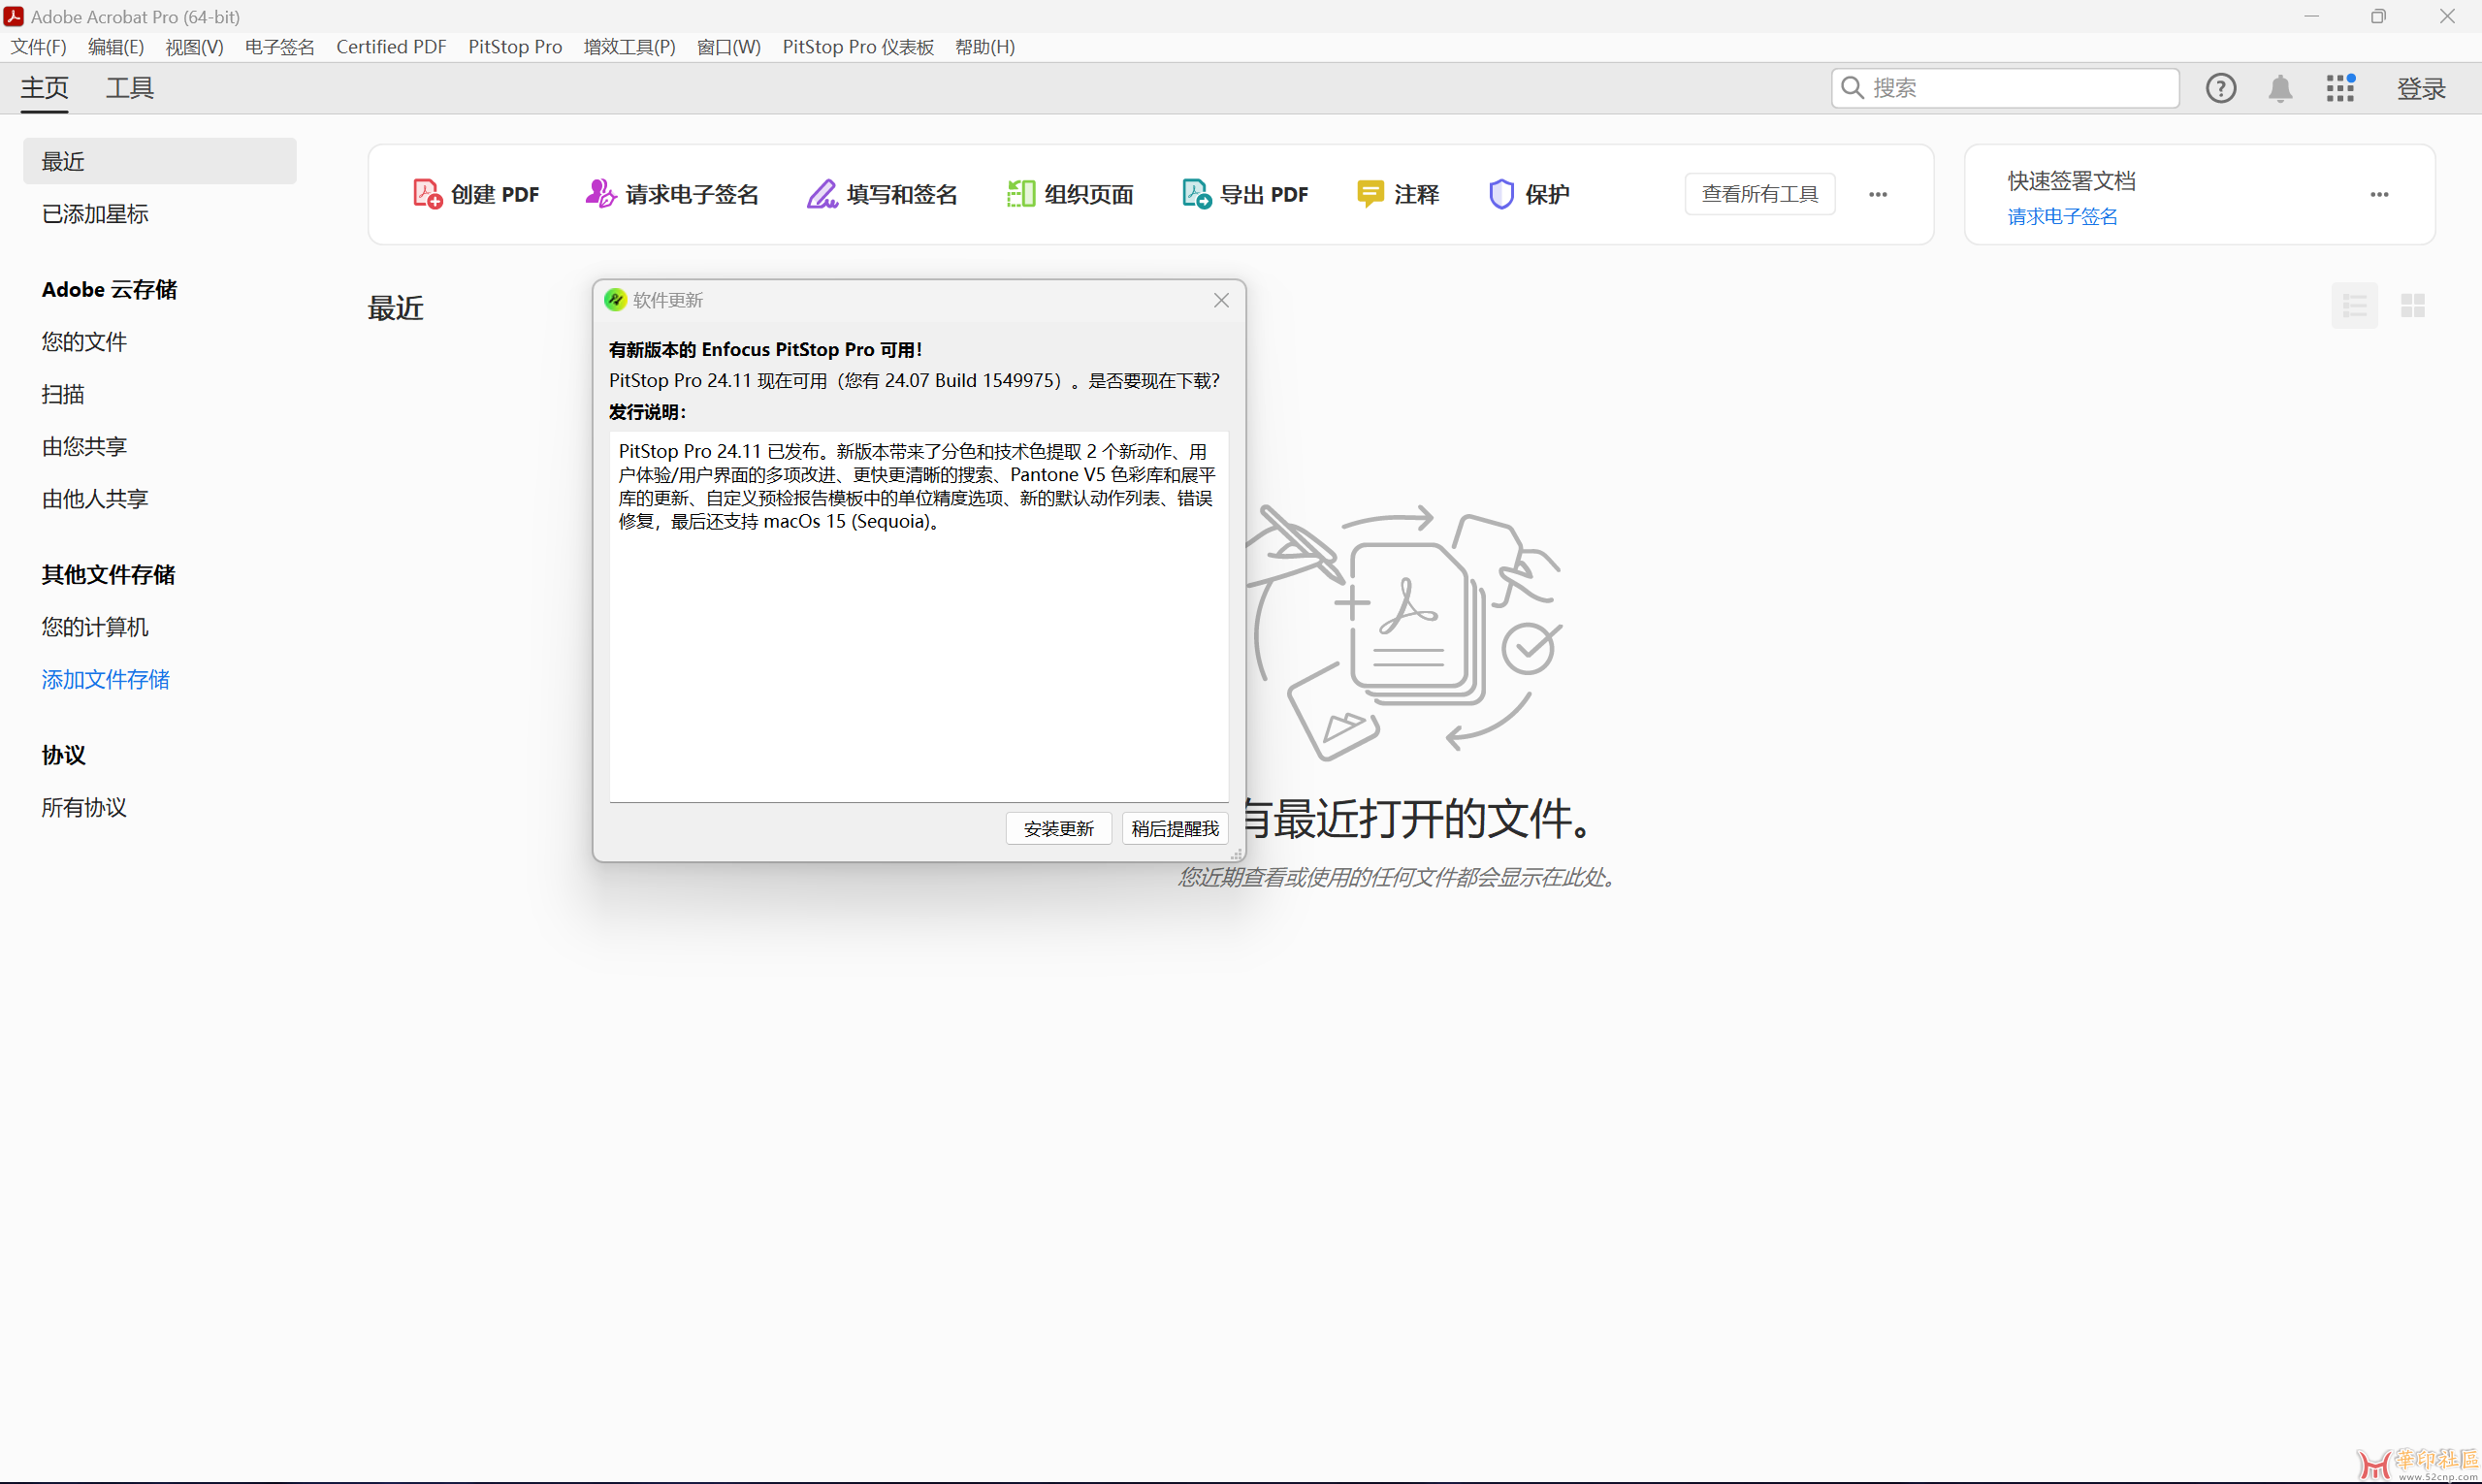Select 已添加星标 in the sidebar

pyautogui.click(x=95, y=213)
